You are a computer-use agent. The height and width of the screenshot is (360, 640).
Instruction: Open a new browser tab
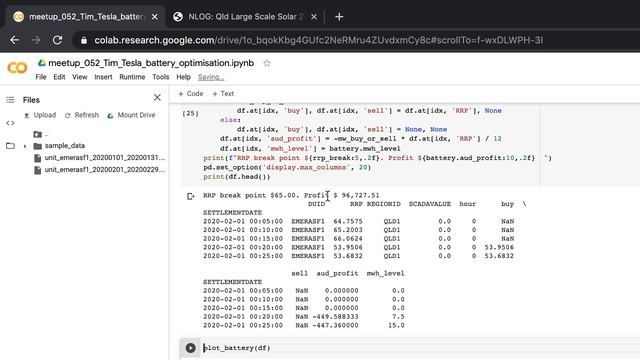coord(339,17)
